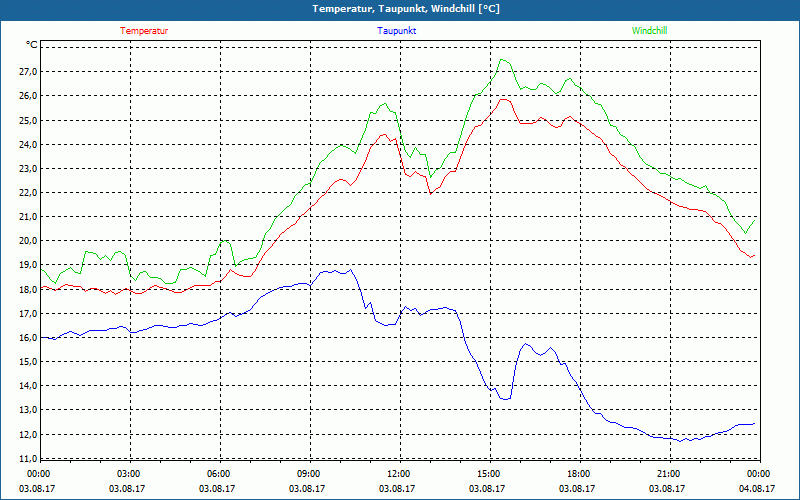Click the chart title 'Temperatur, Taupunkt, Windchill [°C]'
The height and width of the screenshot is (500, 800).
(406, 9)
